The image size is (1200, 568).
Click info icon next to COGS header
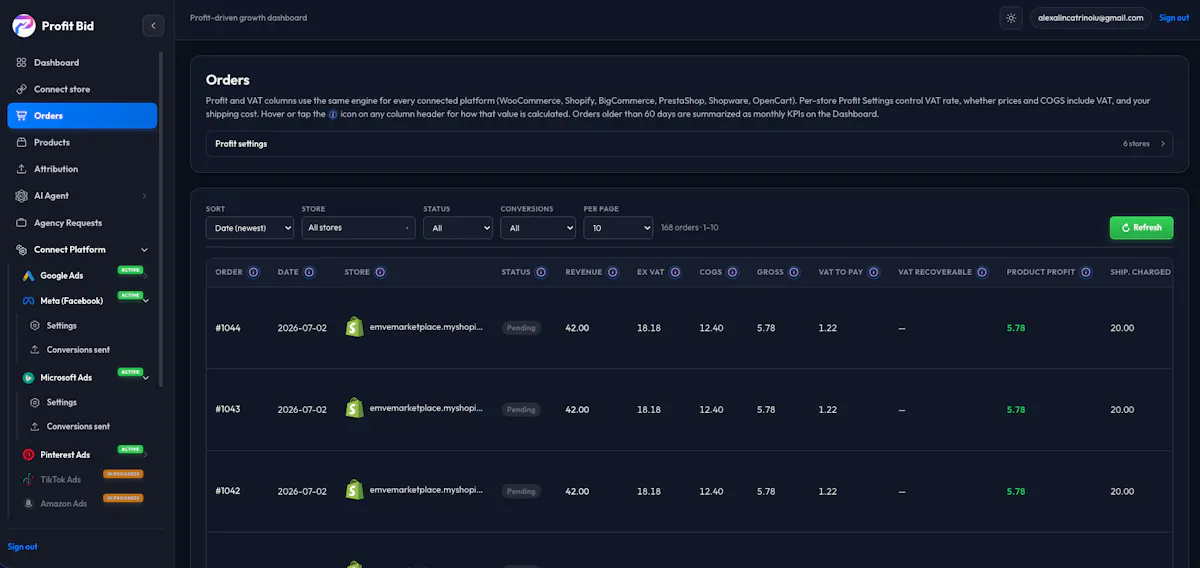[732, 272]
